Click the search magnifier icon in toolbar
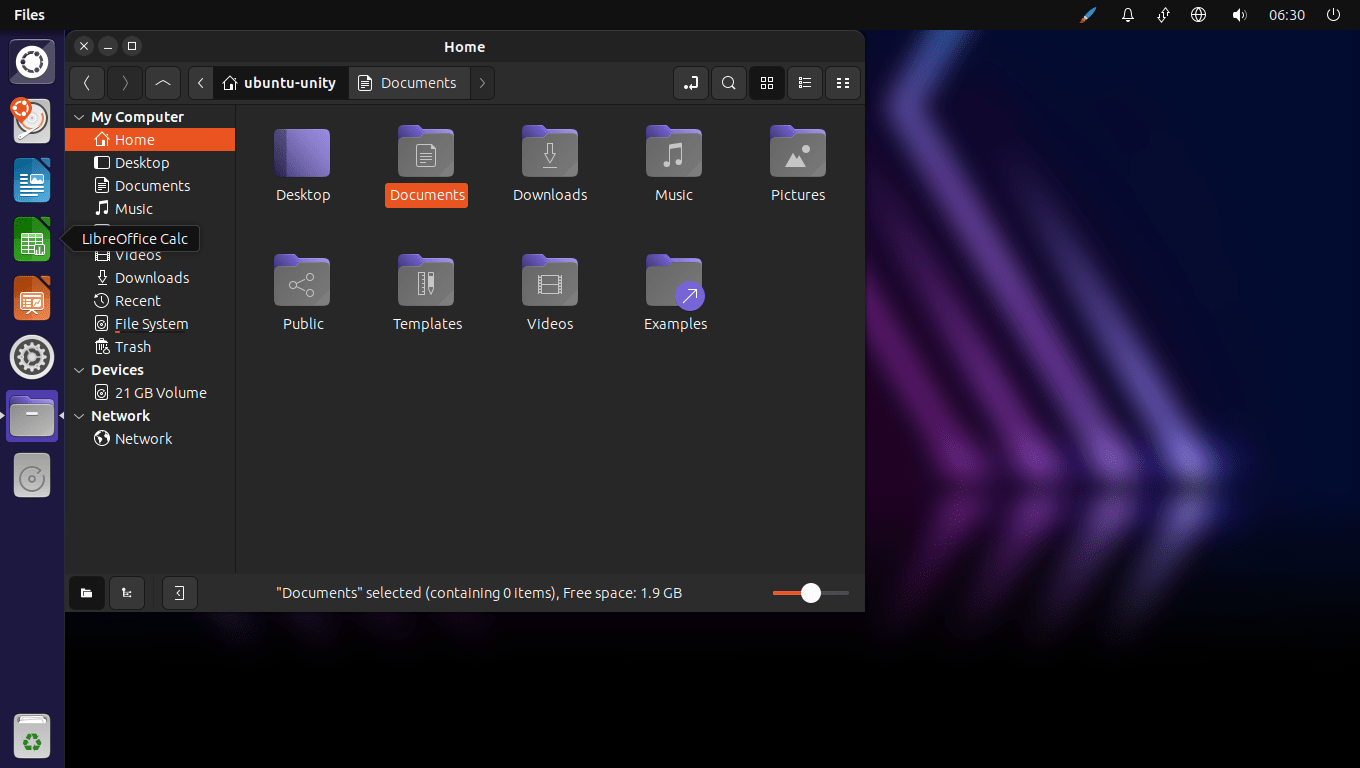 tap(729, 83)
